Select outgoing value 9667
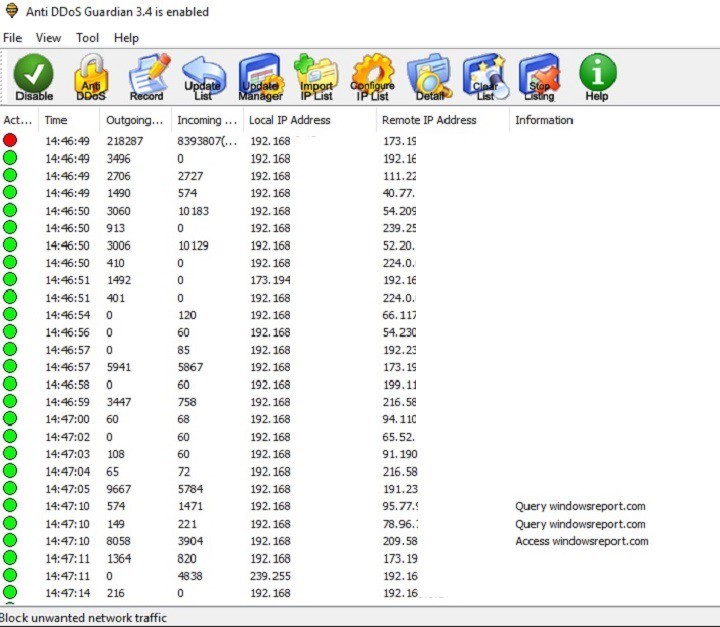 pos(118,489)
